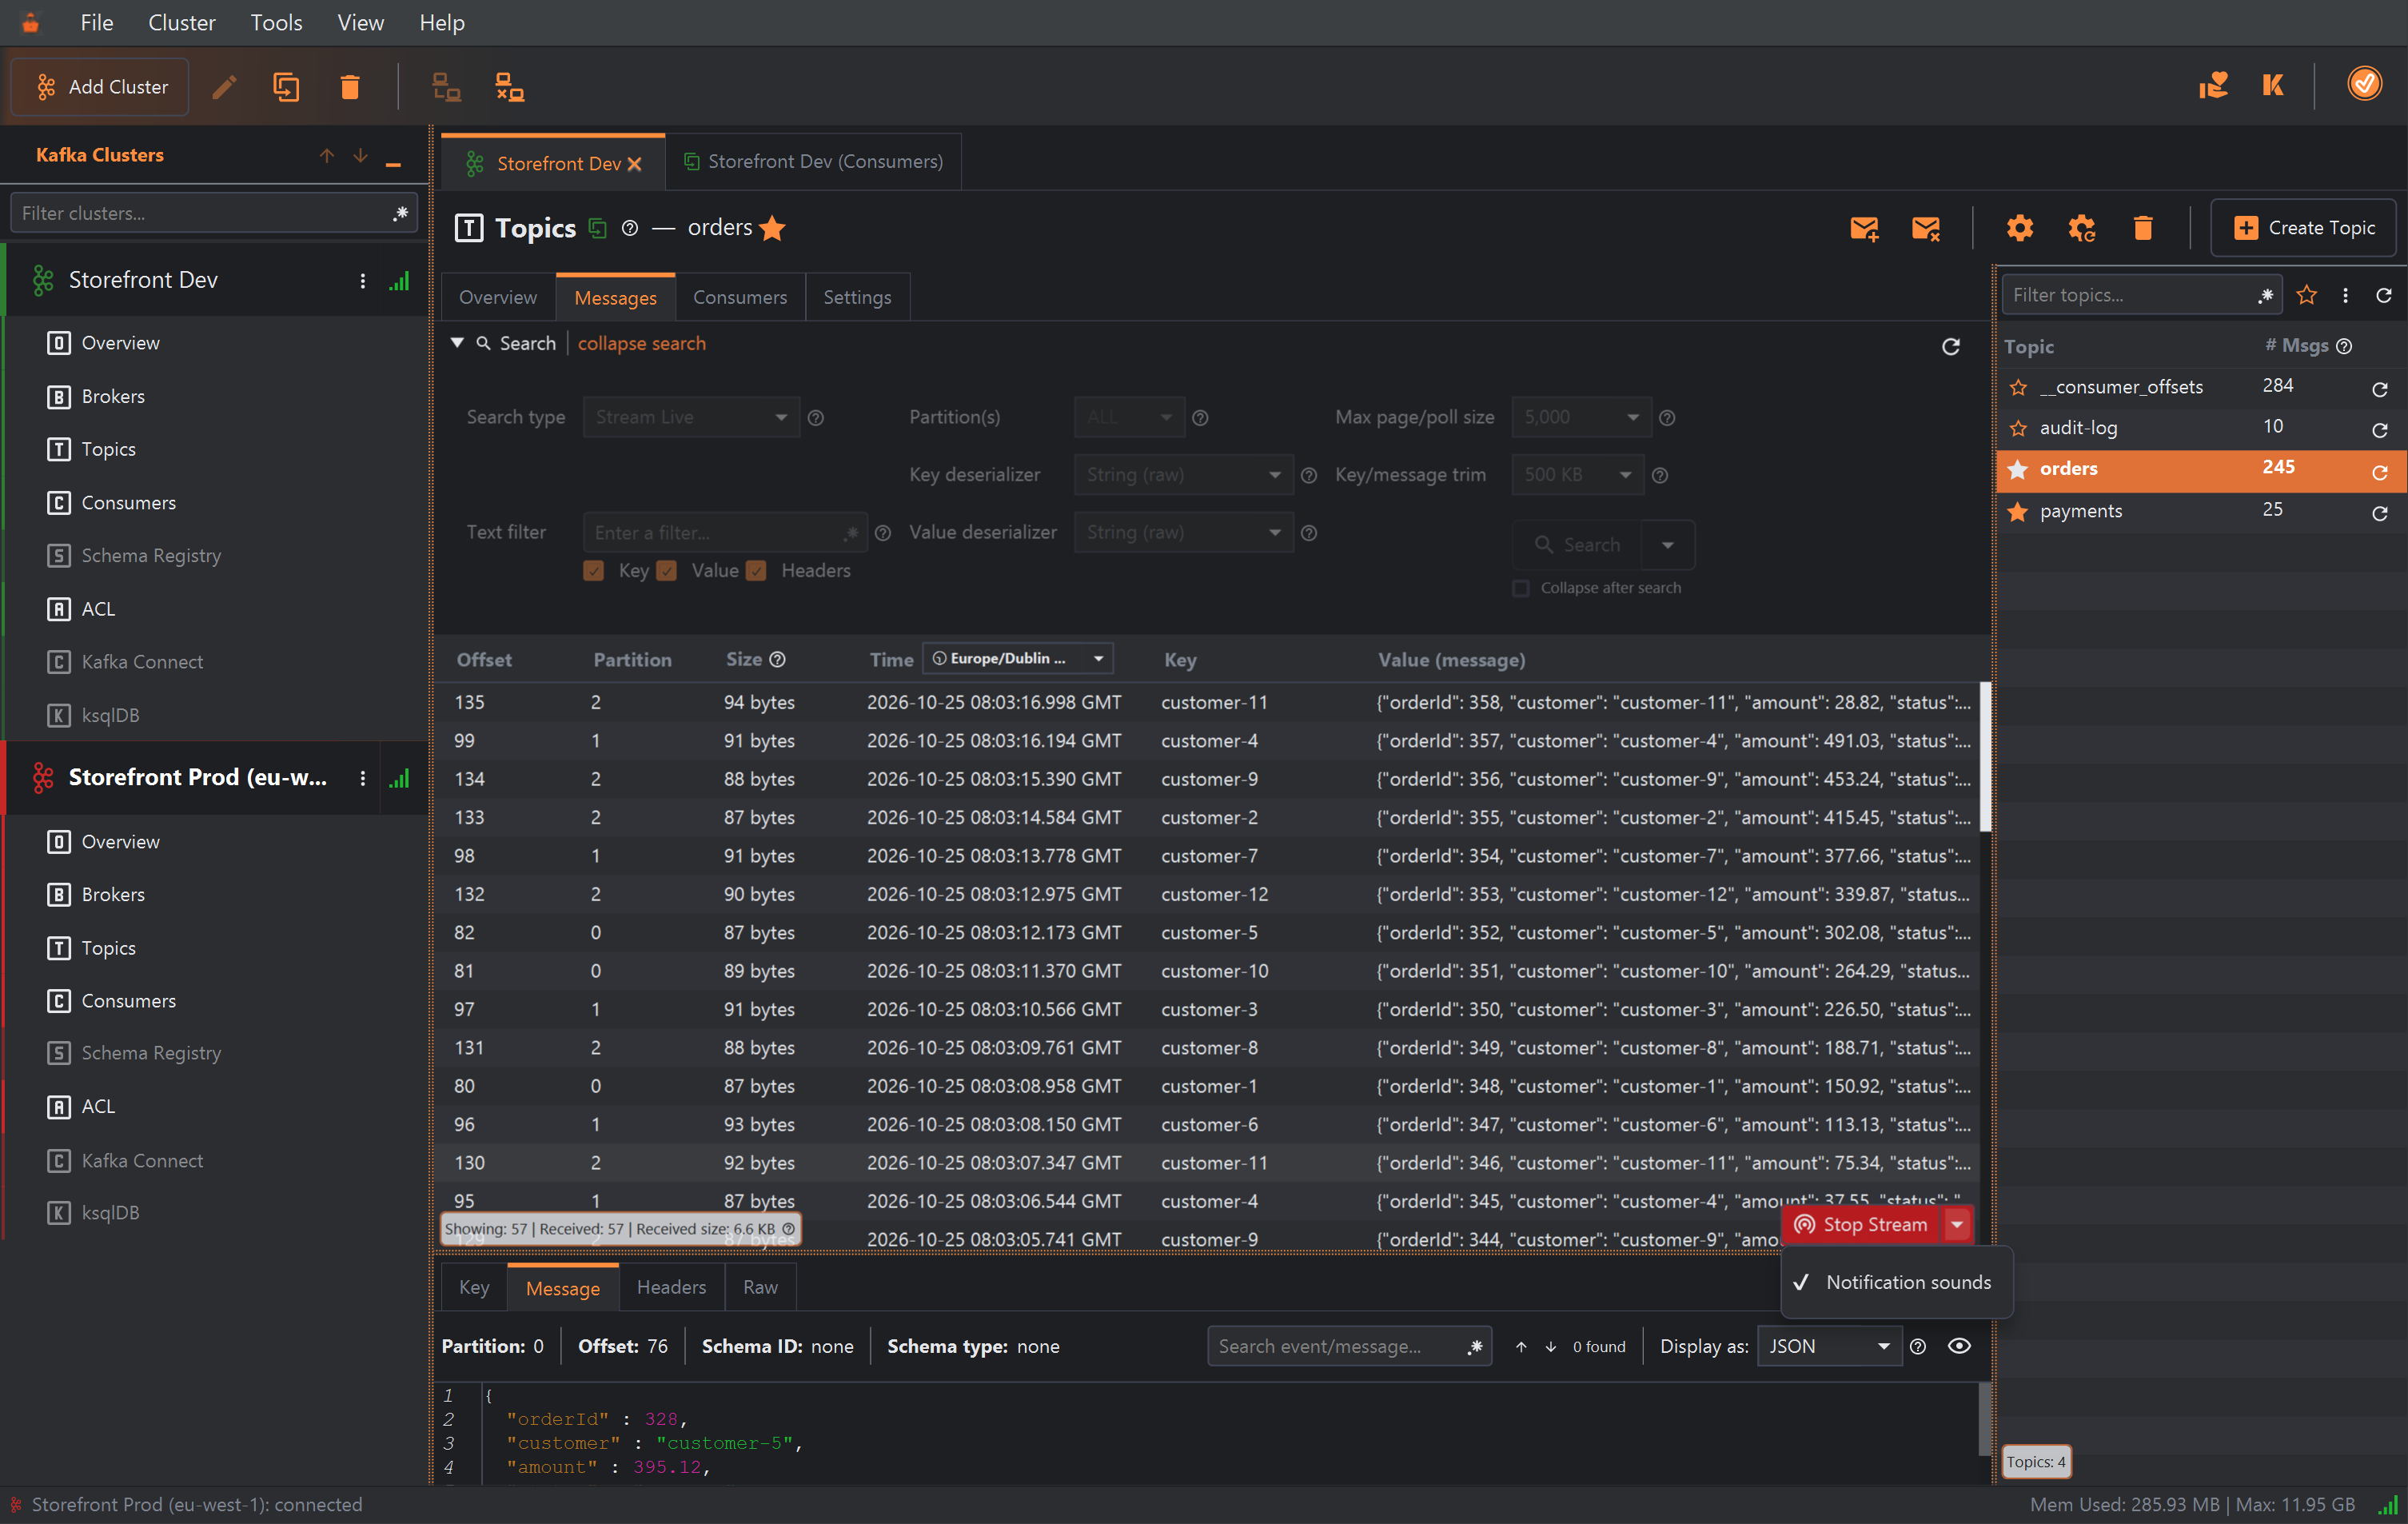Click the edit cluster pencil icon

pos(224,87)
